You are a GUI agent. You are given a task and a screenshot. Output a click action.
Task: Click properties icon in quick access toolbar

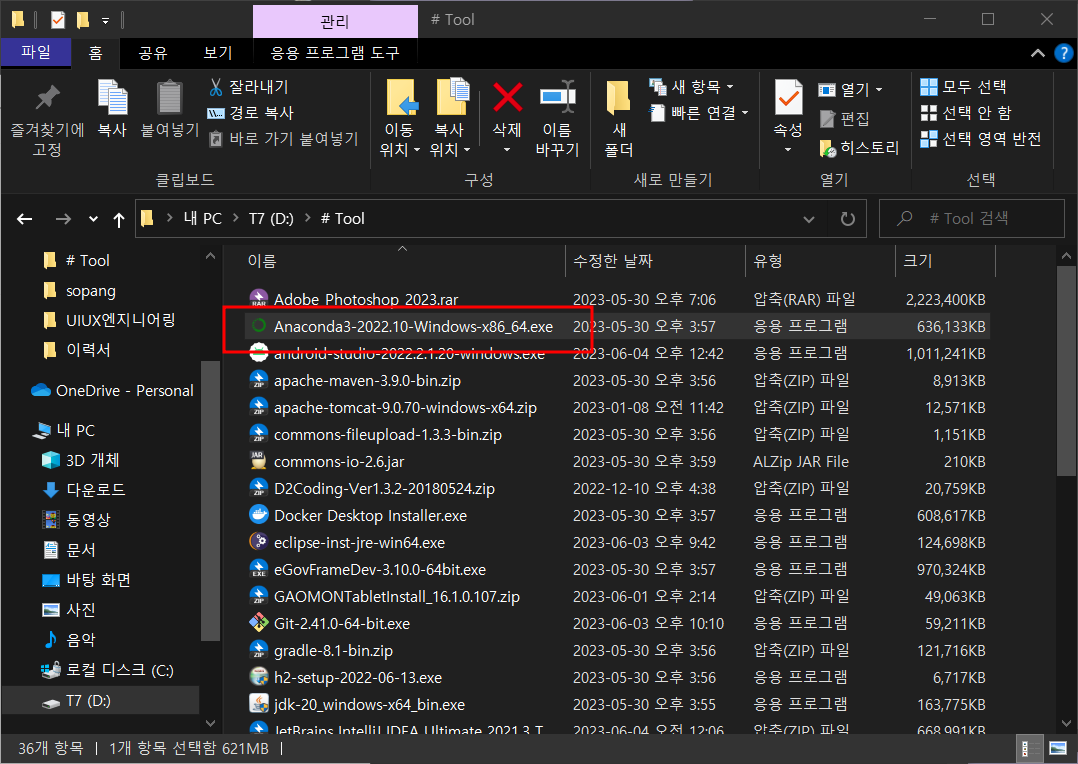tap(58, 20)
